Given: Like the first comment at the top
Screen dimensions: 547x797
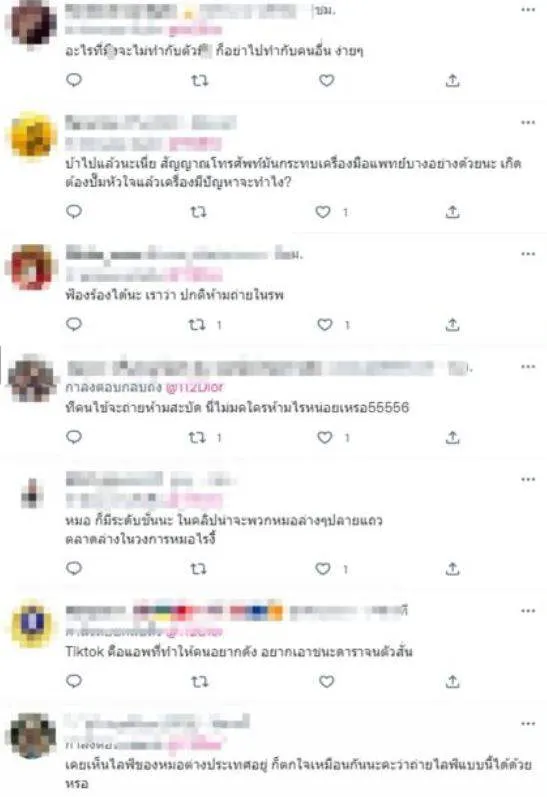Looking at the screenshot, I should (326, 80).
